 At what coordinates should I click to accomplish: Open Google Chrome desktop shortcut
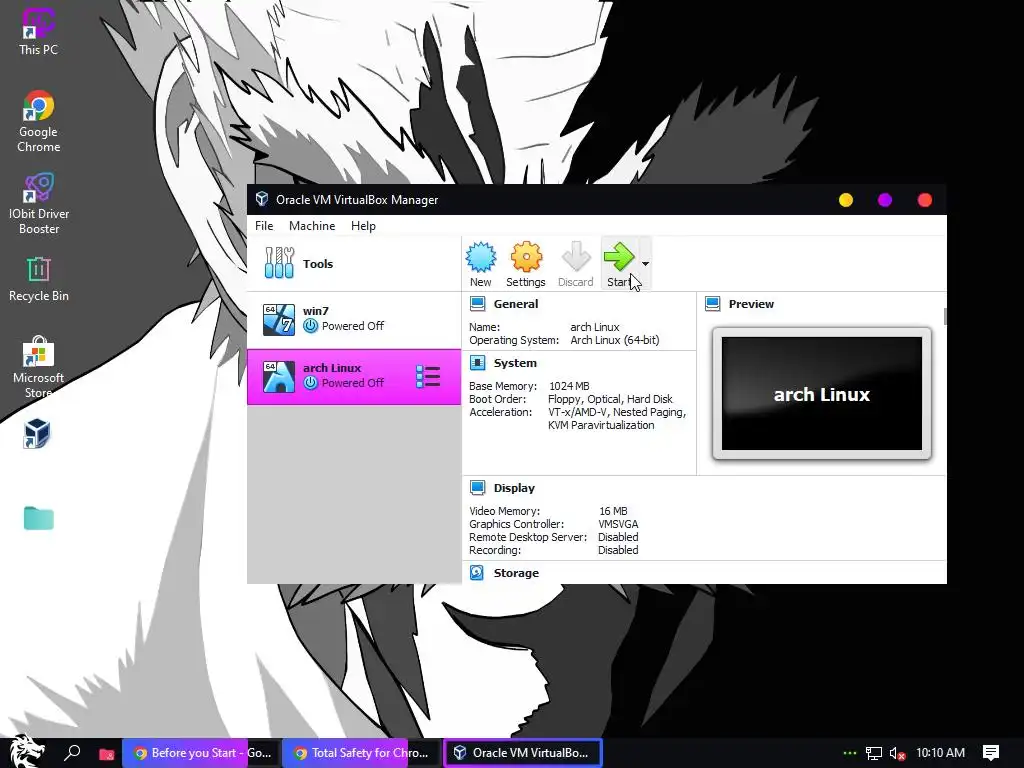coord(39,121)
